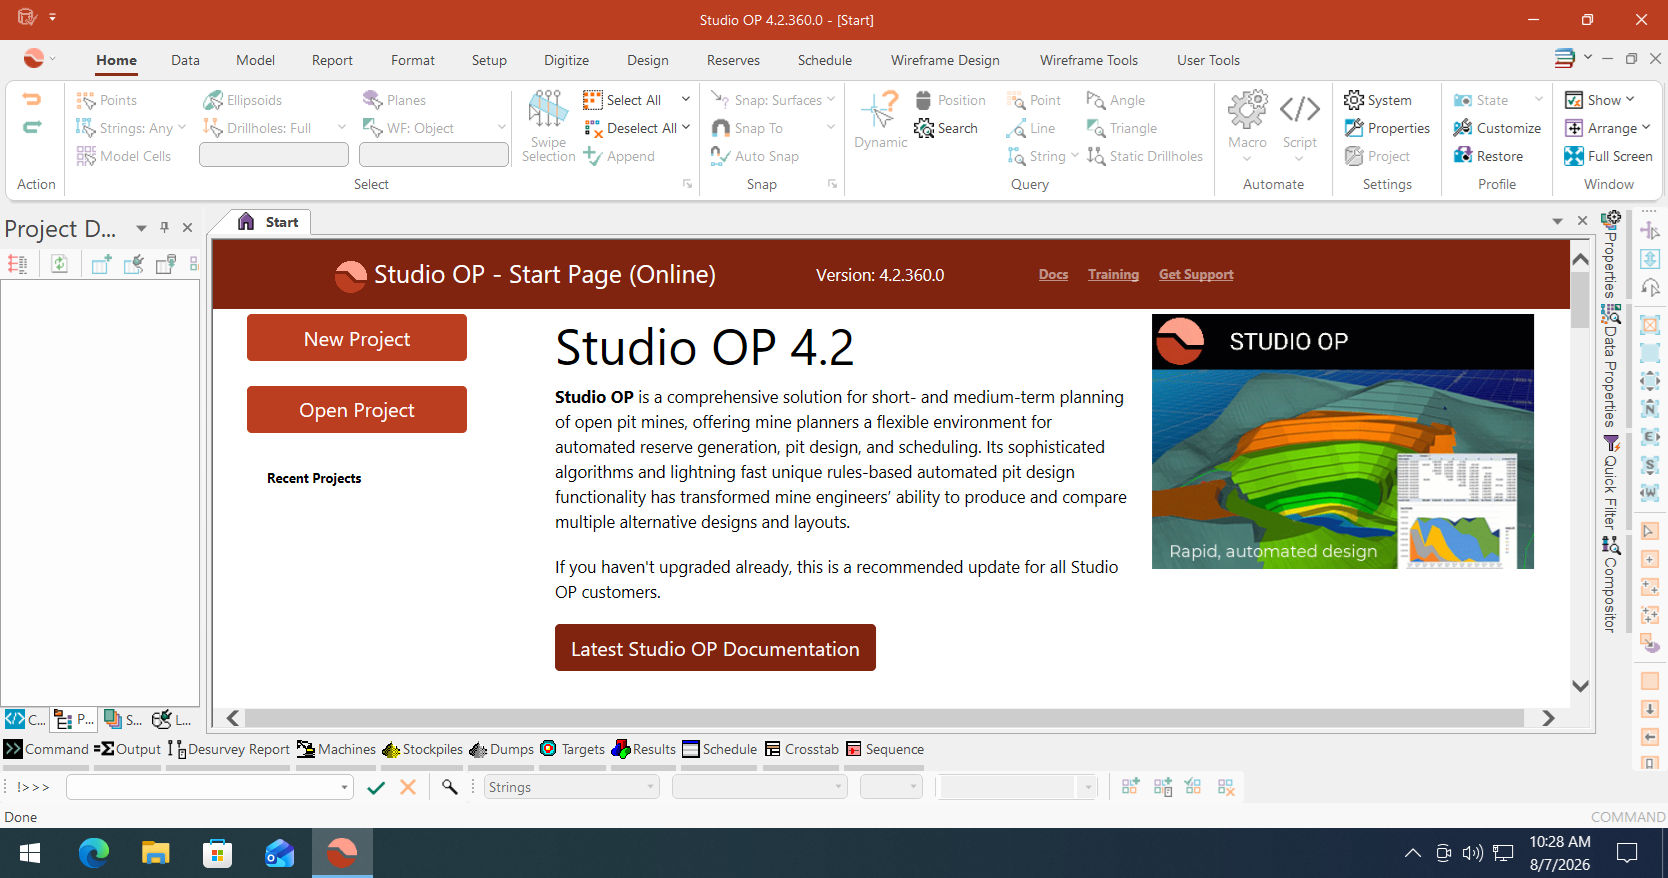This screenshot has height=878, width=1668.
Task: Click the Open Project button
Action: tap(357, 410)
